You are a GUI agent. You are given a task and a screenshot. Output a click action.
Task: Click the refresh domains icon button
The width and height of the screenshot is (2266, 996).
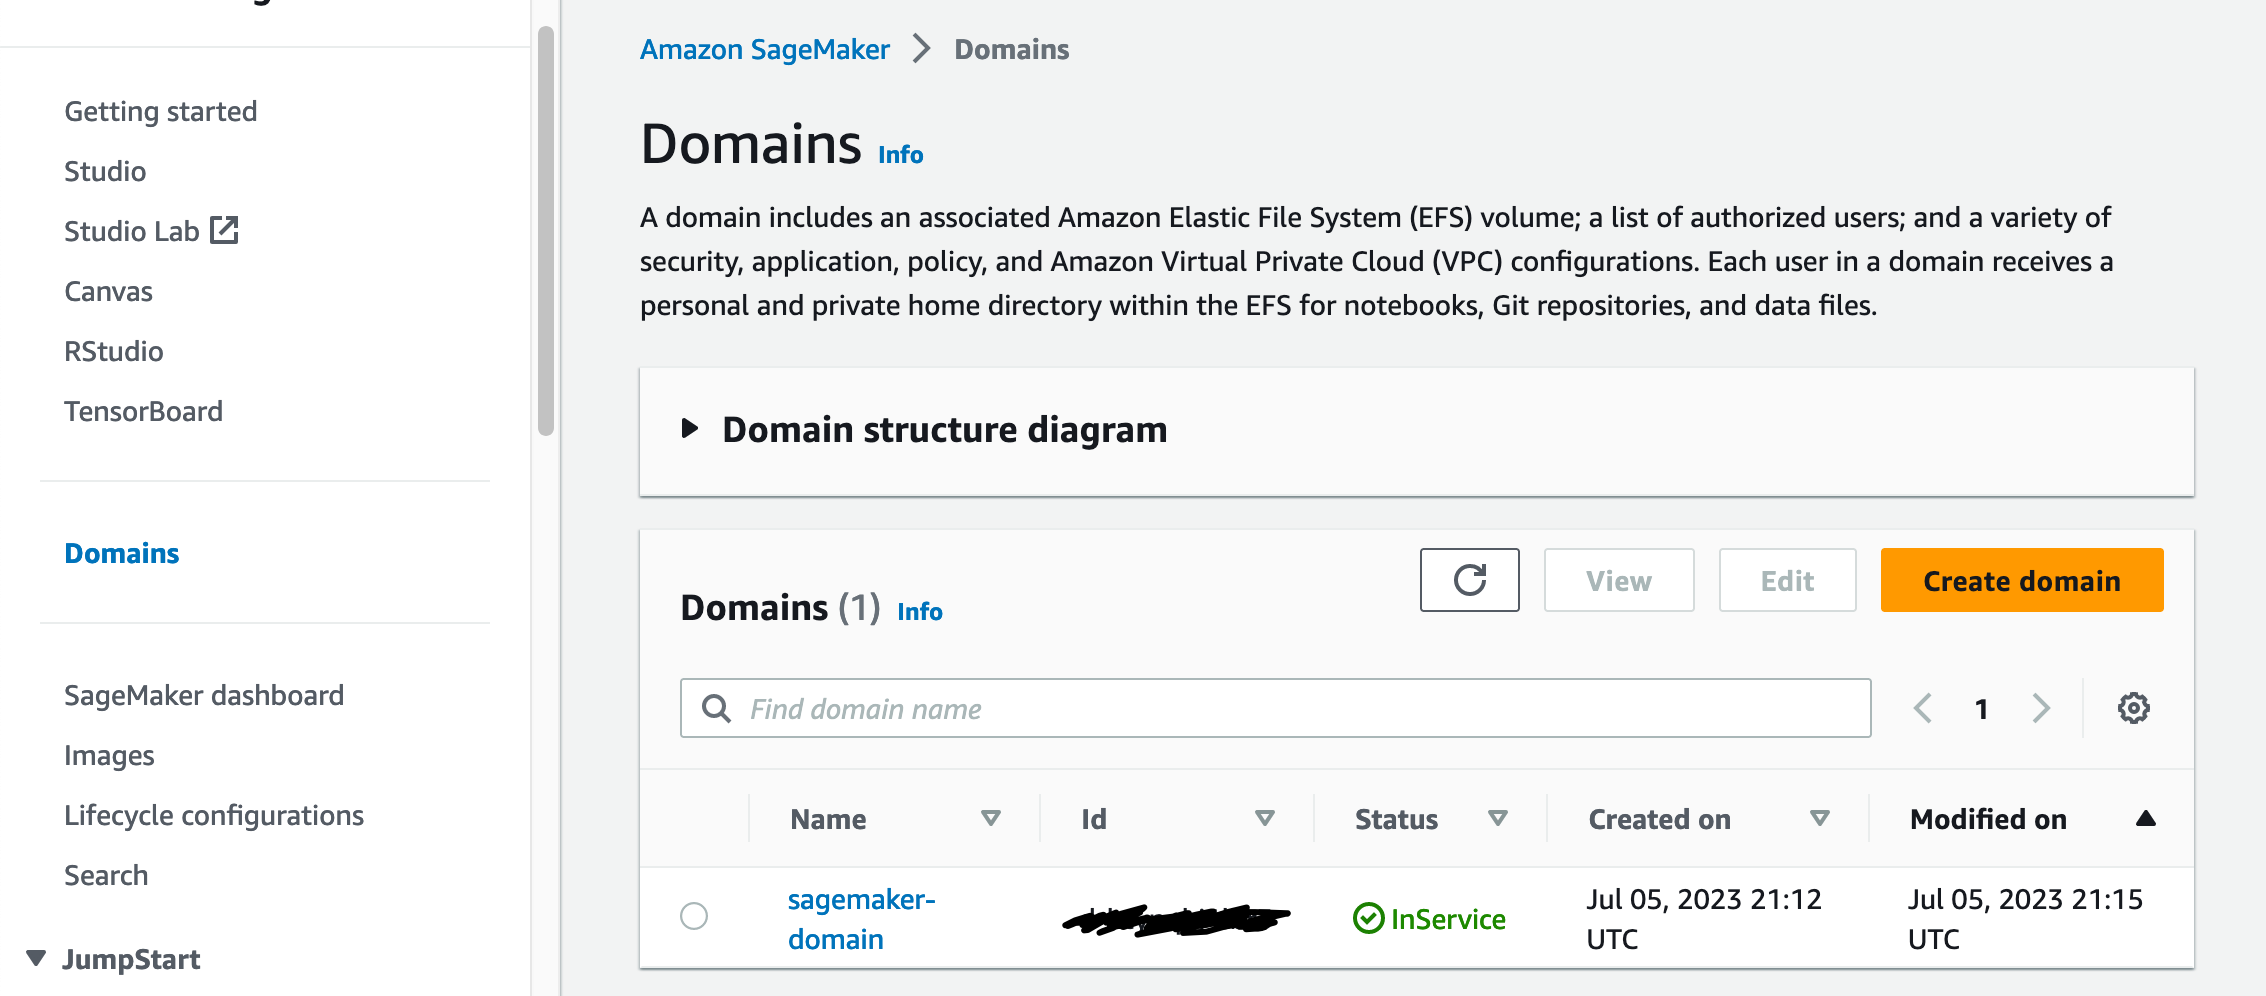(1469, 580)
